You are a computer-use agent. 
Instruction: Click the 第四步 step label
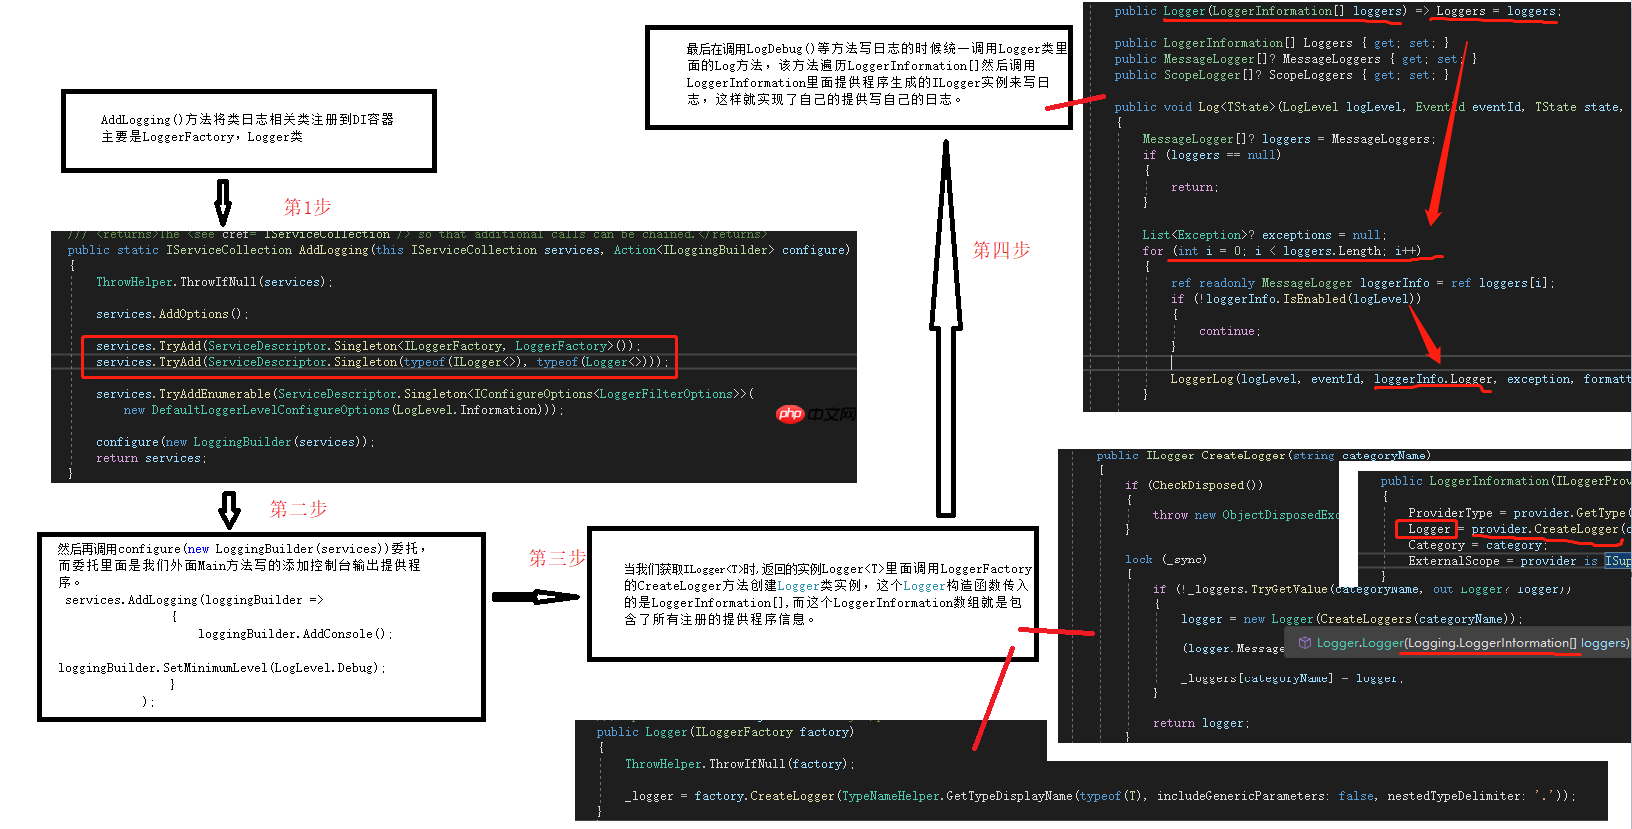tap(1001, 250)
